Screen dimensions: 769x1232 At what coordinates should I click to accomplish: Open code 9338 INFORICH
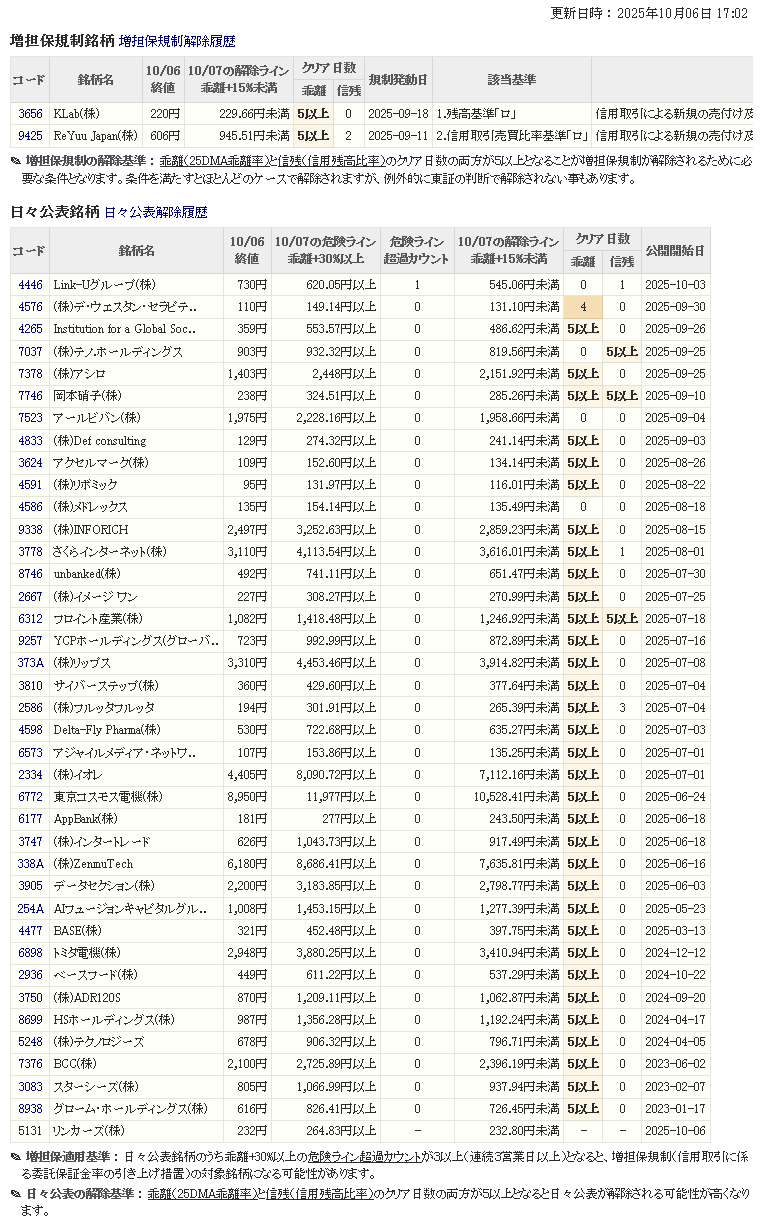coord(30,530)
